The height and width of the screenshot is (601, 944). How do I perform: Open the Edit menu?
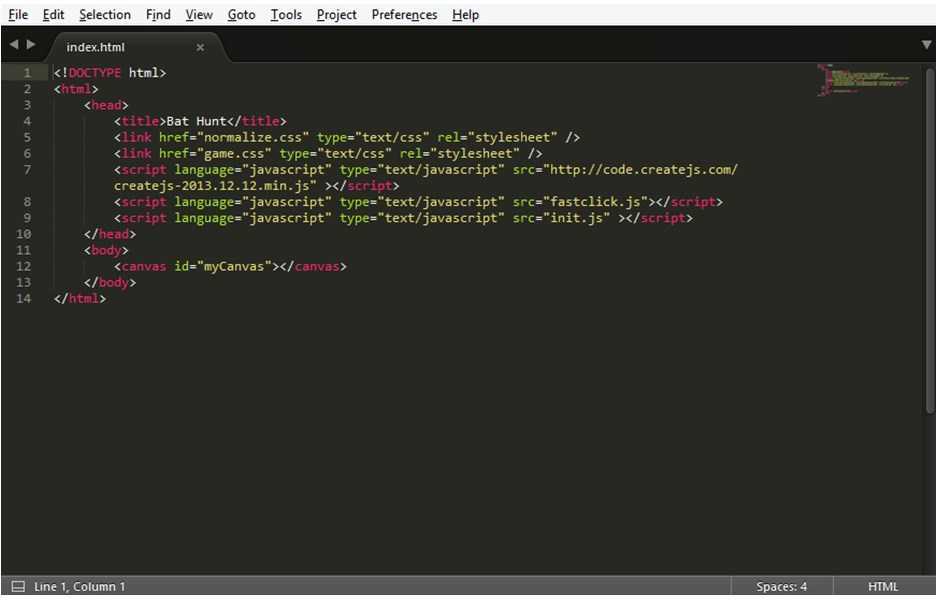(53, 14)
